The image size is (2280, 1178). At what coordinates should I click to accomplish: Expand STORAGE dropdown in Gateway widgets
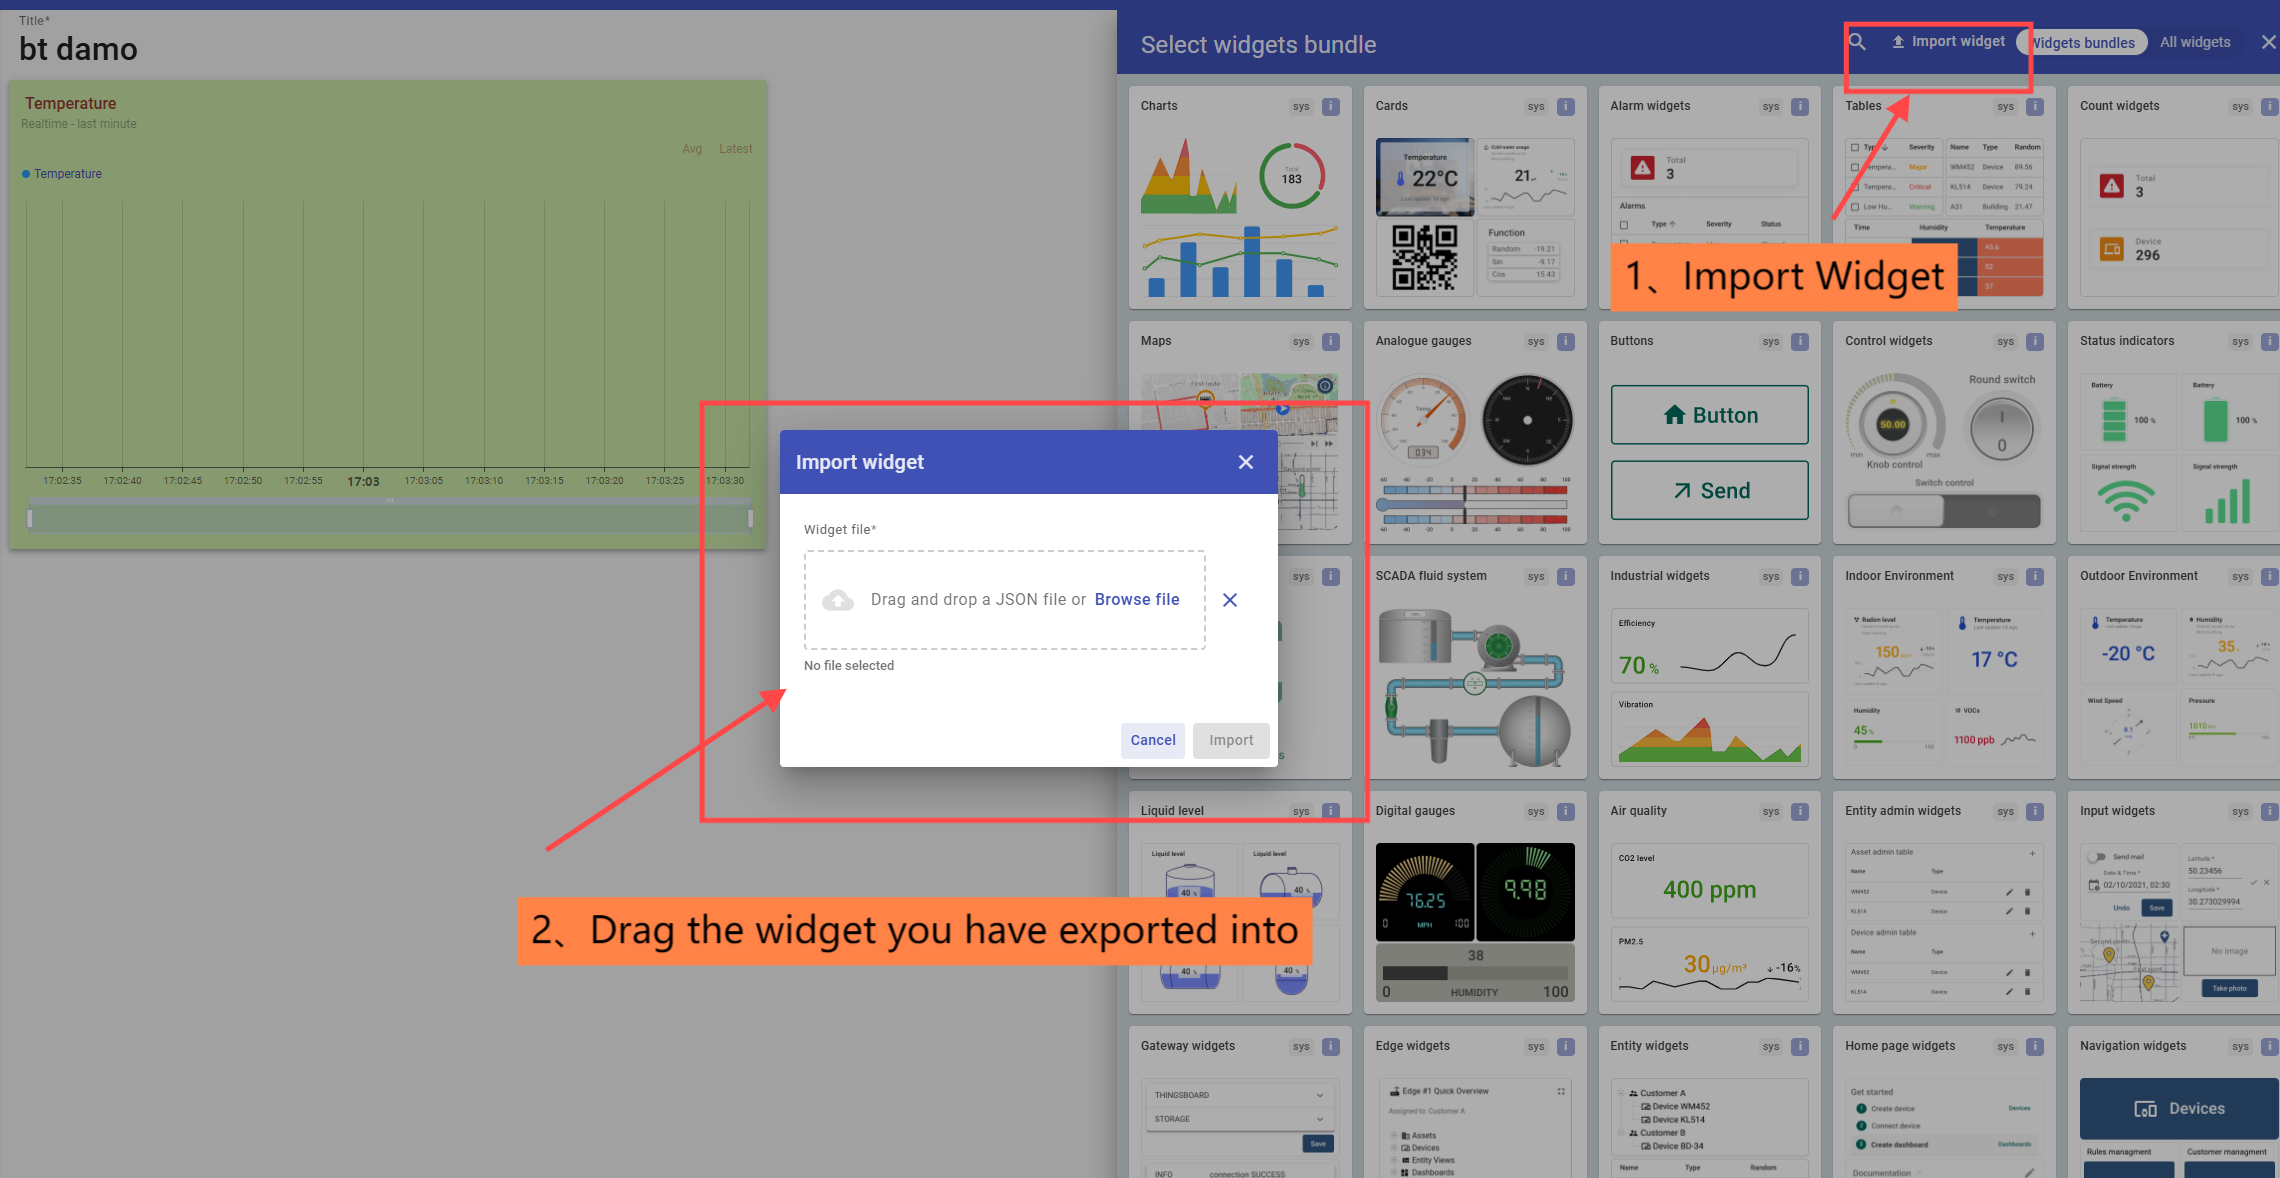pos(1319,1119)
